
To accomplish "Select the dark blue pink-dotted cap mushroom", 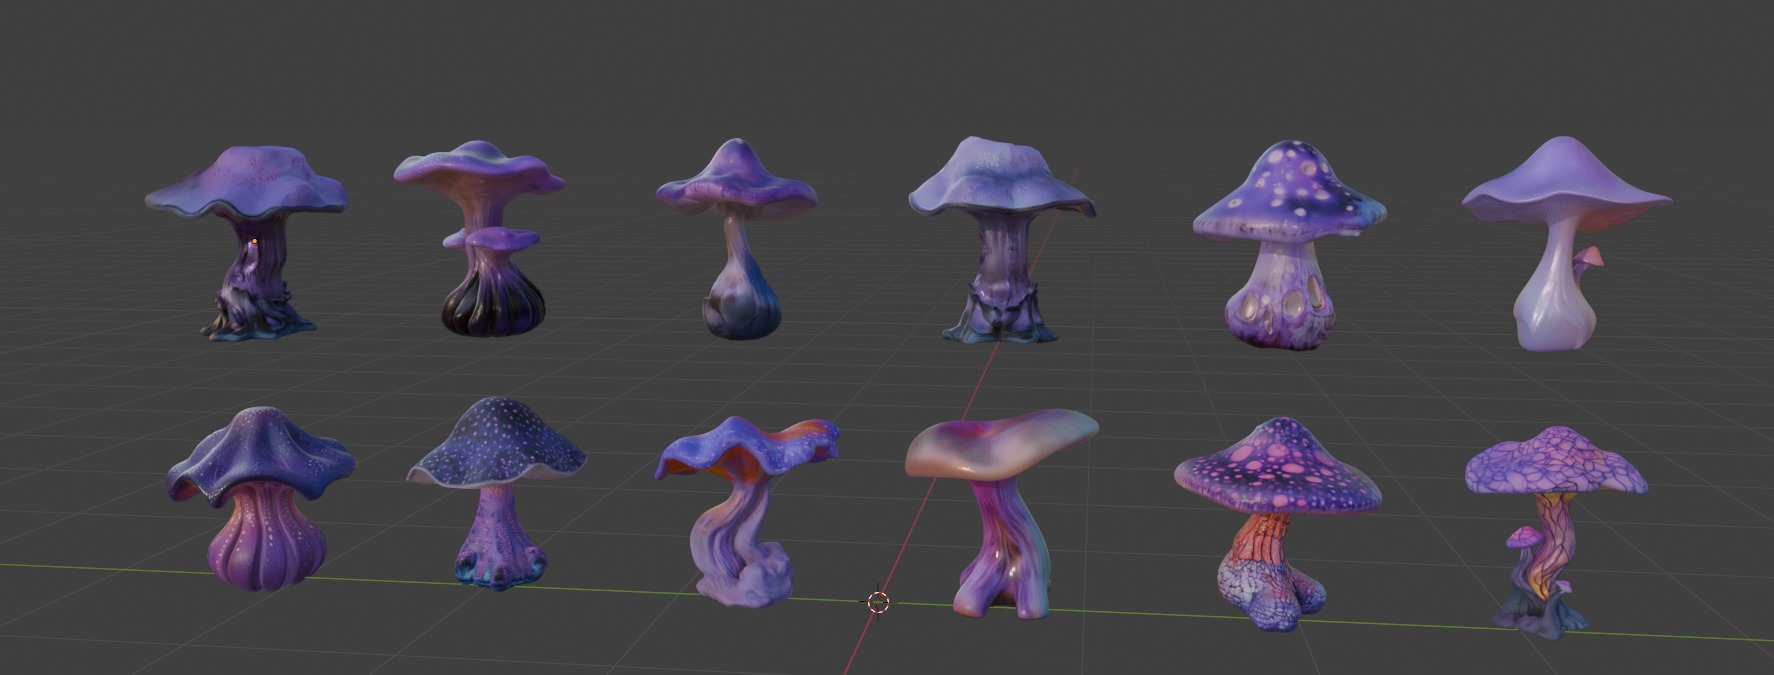I will 496,492.
